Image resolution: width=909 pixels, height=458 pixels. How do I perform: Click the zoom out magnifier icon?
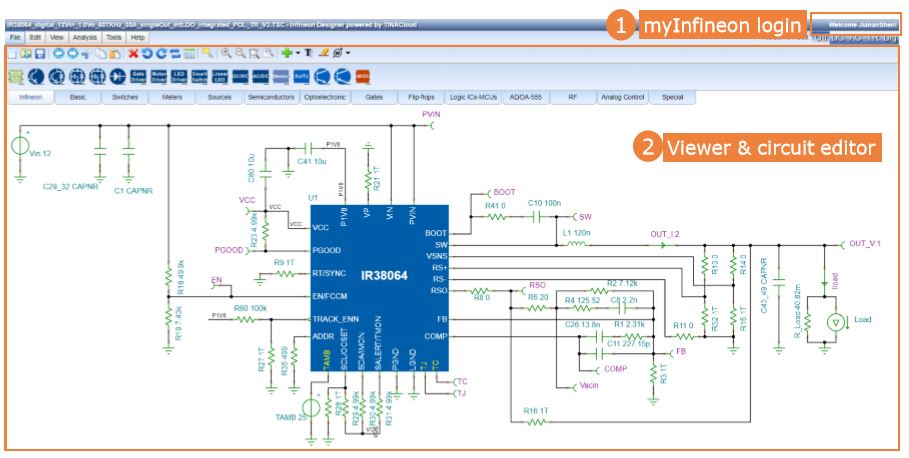coord(240,53)
